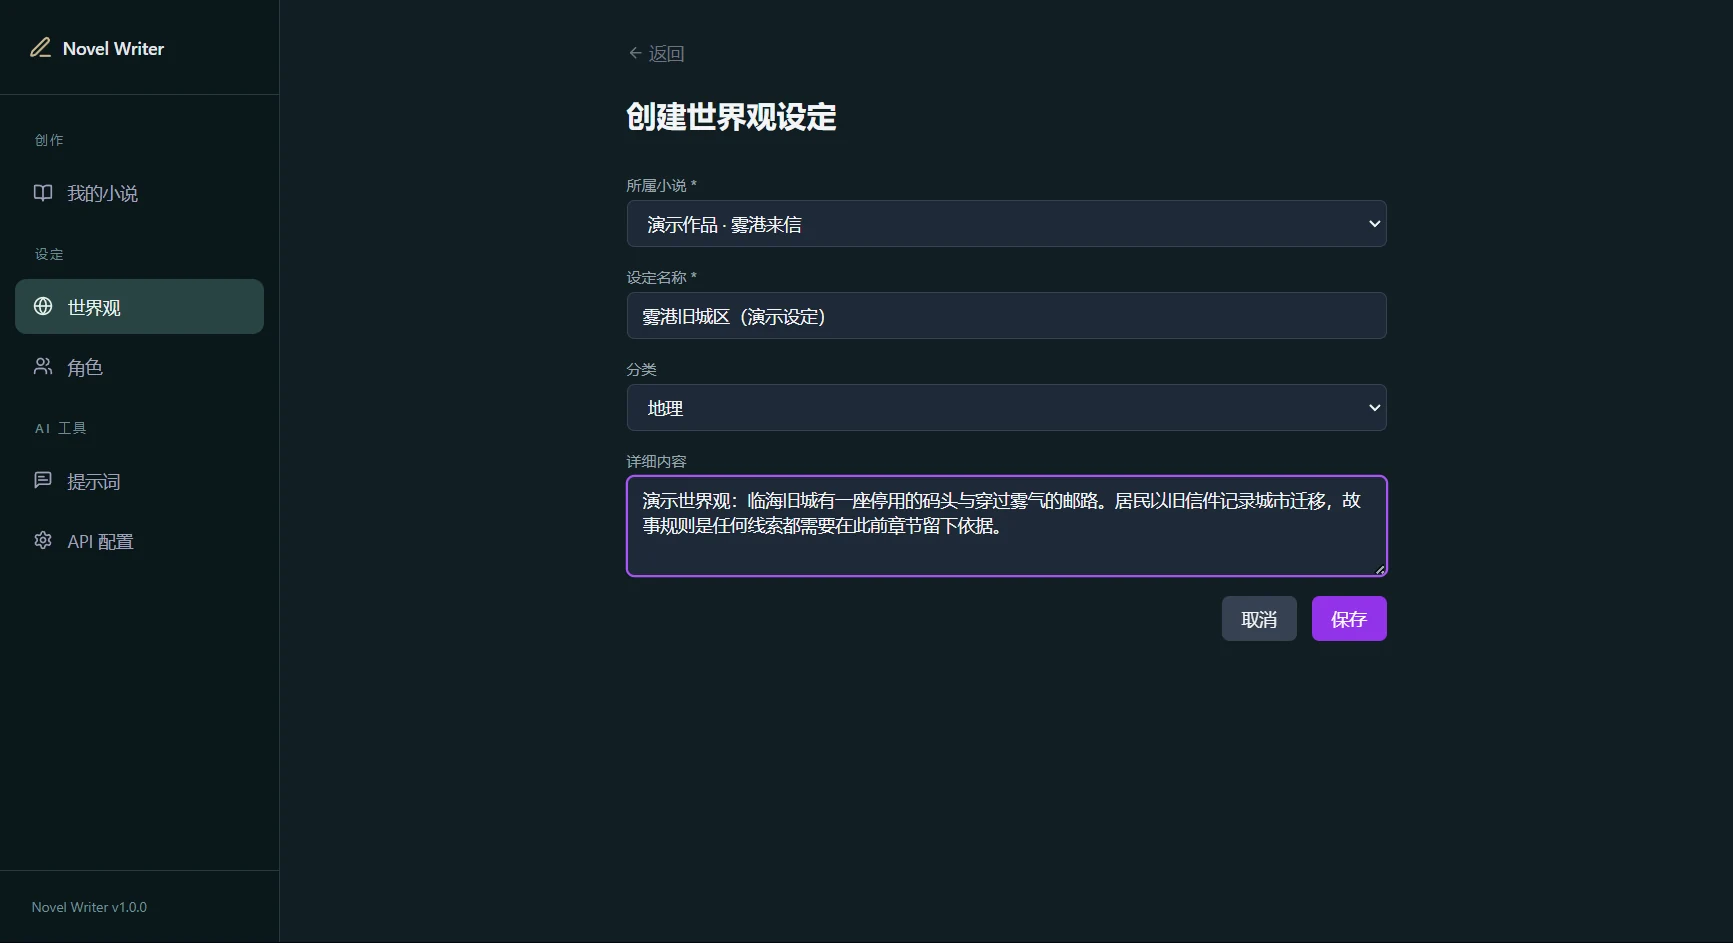1733x943 pixels.
Task: Click the 分类 field label
Action: tap(641, 369)
